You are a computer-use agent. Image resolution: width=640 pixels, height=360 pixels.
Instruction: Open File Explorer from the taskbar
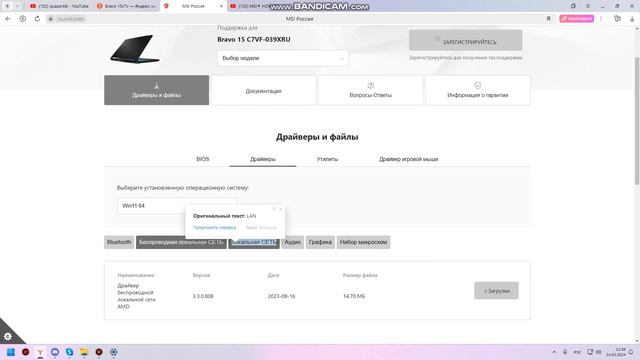click(x=84, y=352)
